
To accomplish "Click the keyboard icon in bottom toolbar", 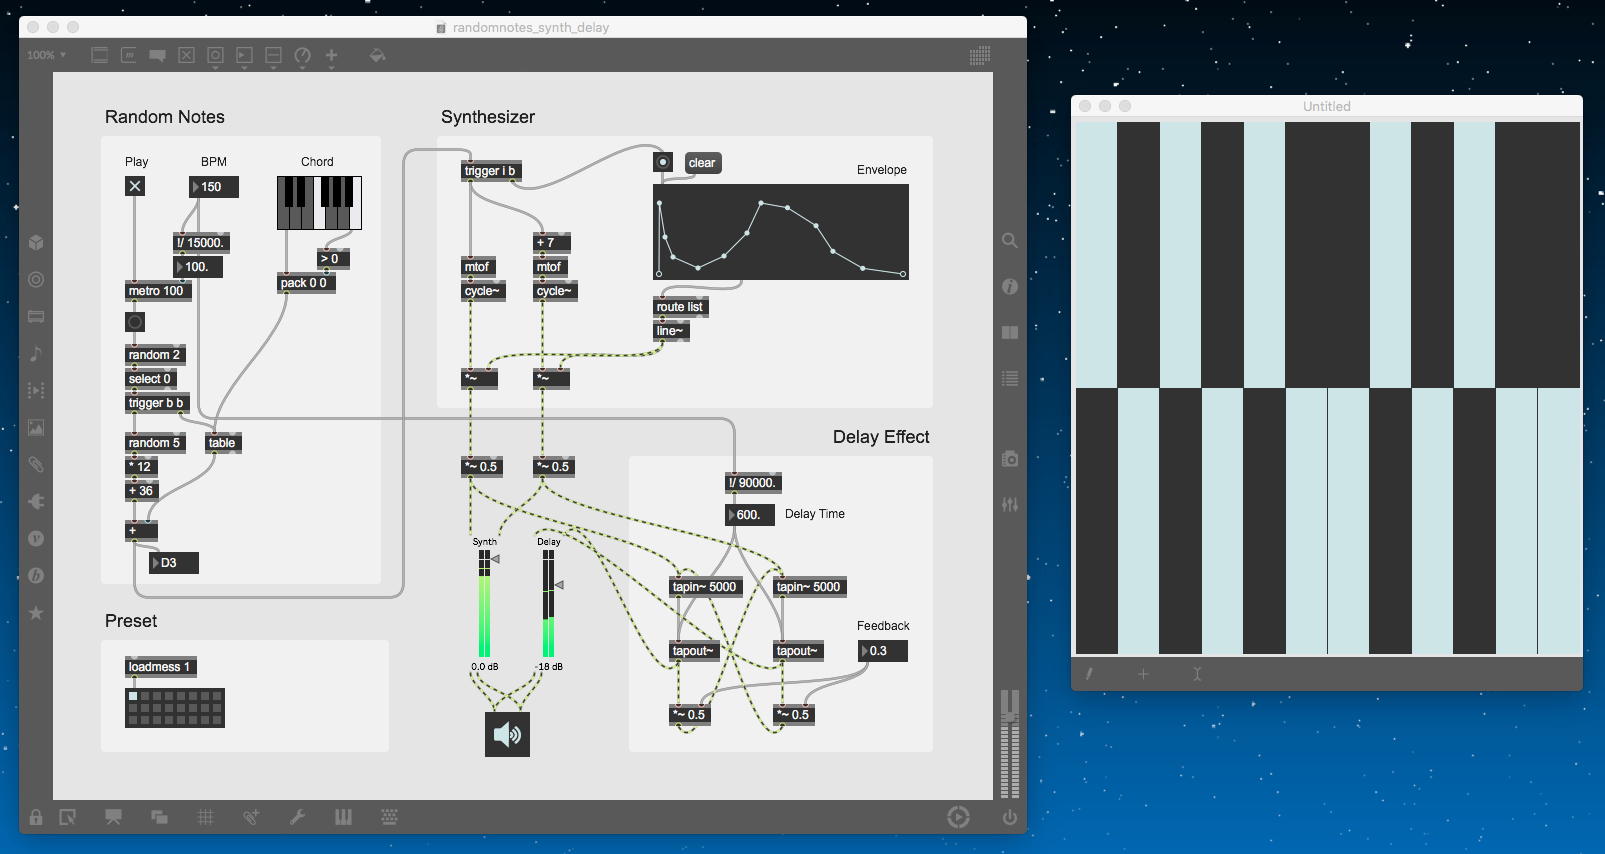I will pos(390,817).
